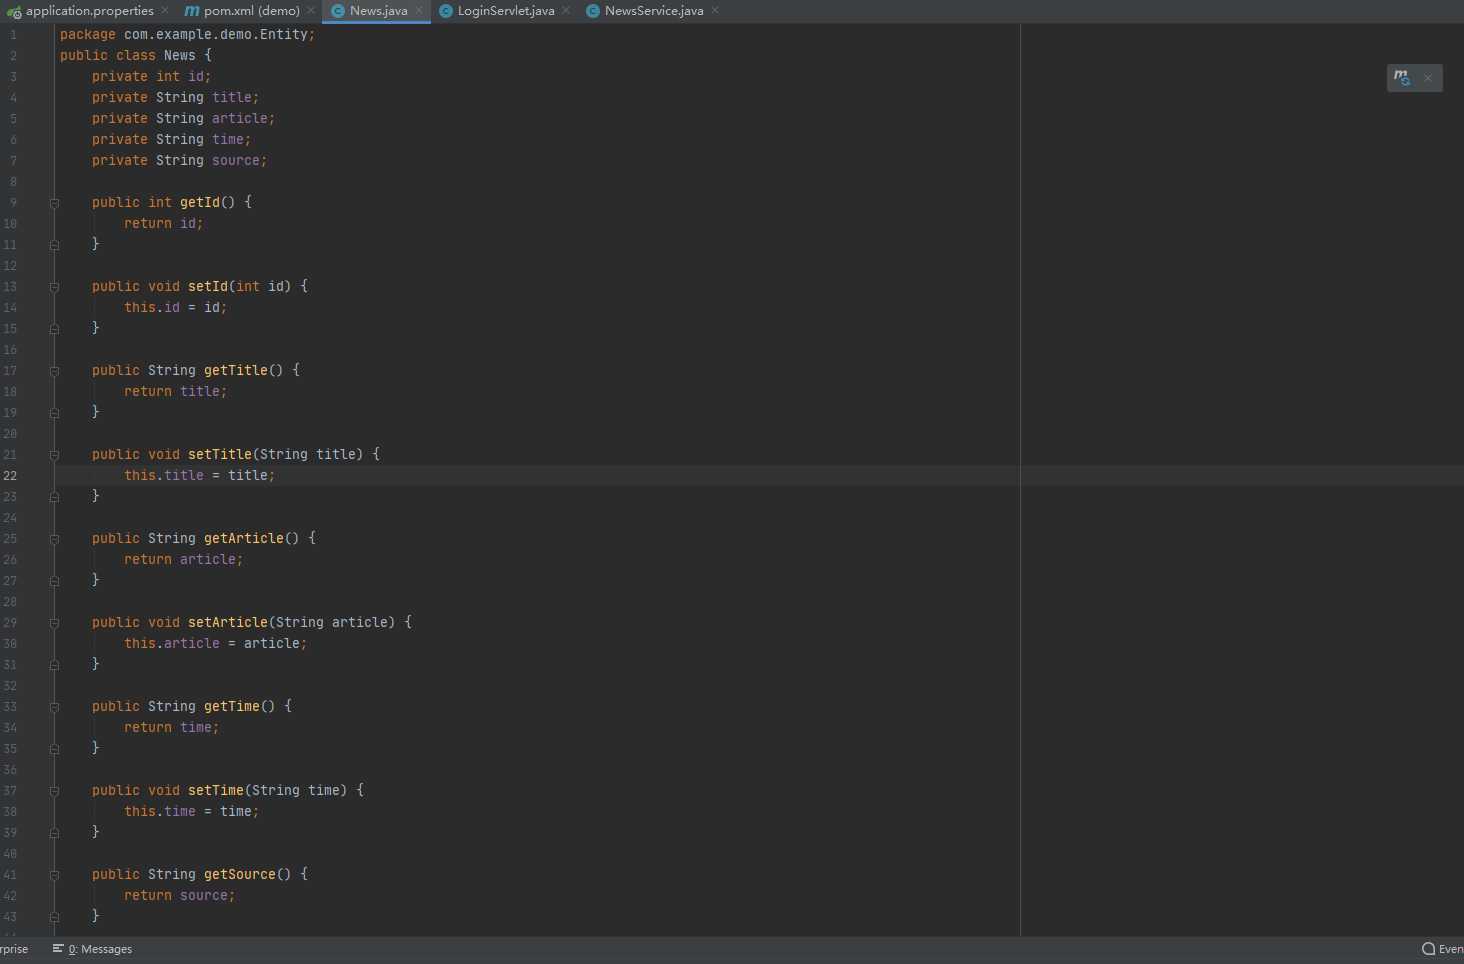Screen dimensions: 1464x964
Task: Close the News.java tab
Action: 419,10
